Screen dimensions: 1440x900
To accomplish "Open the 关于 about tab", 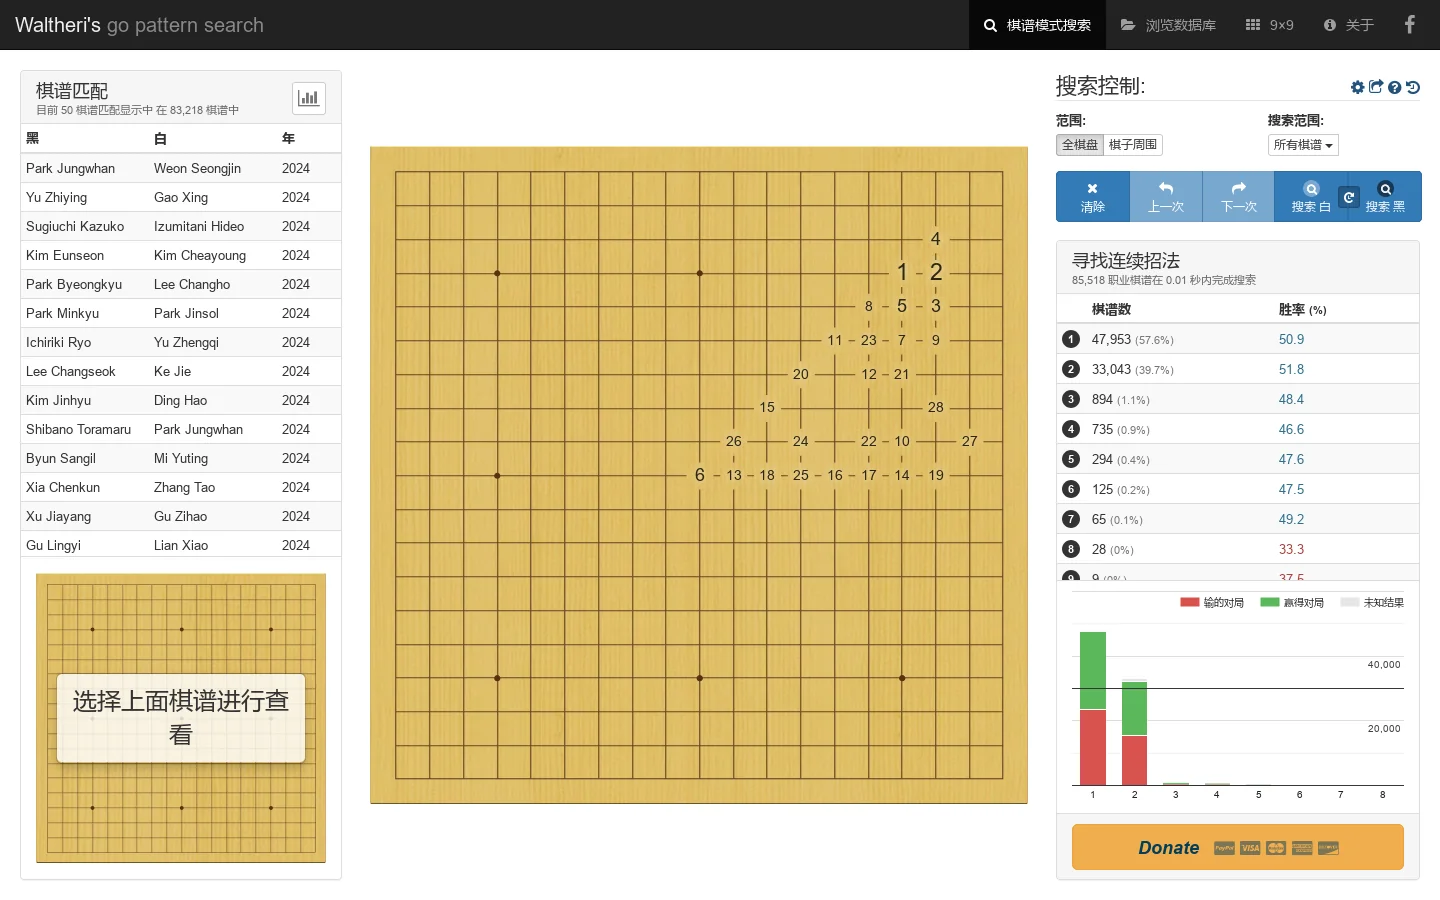I will [1348, 25].
